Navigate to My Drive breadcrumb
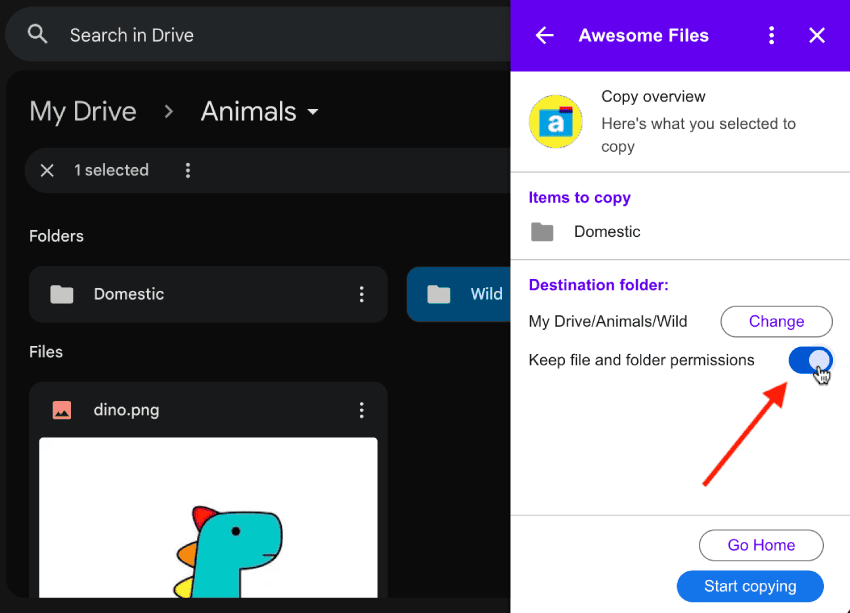850x613 pixels. pos(83,112)
